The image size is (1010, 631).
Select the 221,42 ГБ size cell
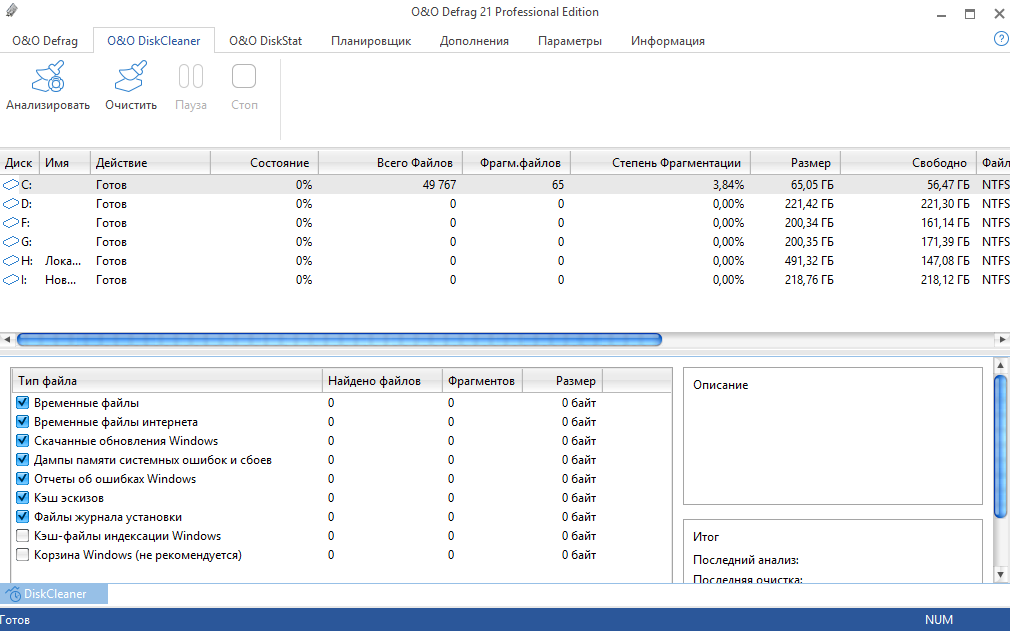click(809, 203)
